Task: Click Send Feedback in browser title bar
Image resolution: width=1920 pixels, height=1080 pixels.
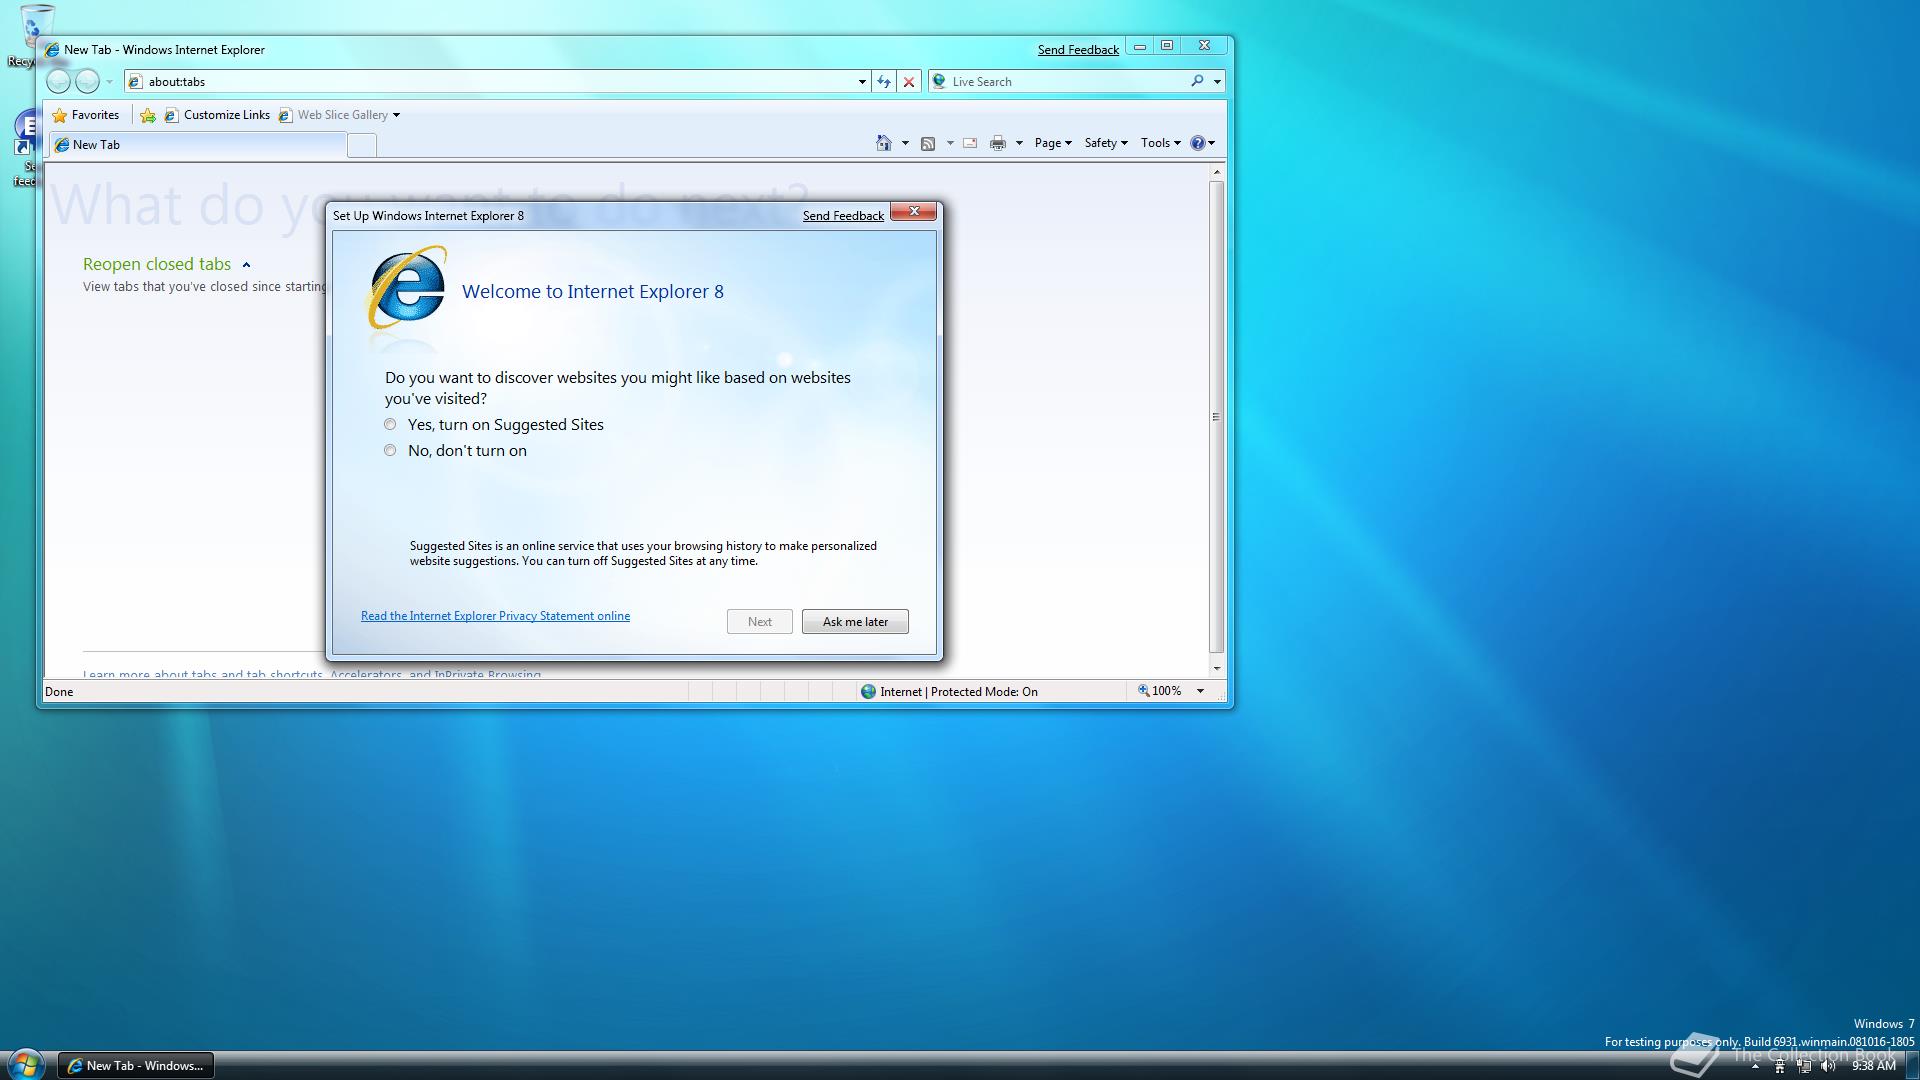Action: click(1078, 50)
